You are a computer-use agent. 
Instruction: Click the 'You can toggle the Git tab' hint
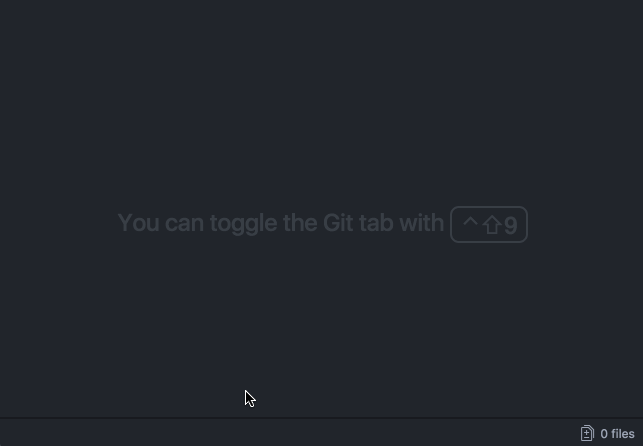tap(281, 223)
